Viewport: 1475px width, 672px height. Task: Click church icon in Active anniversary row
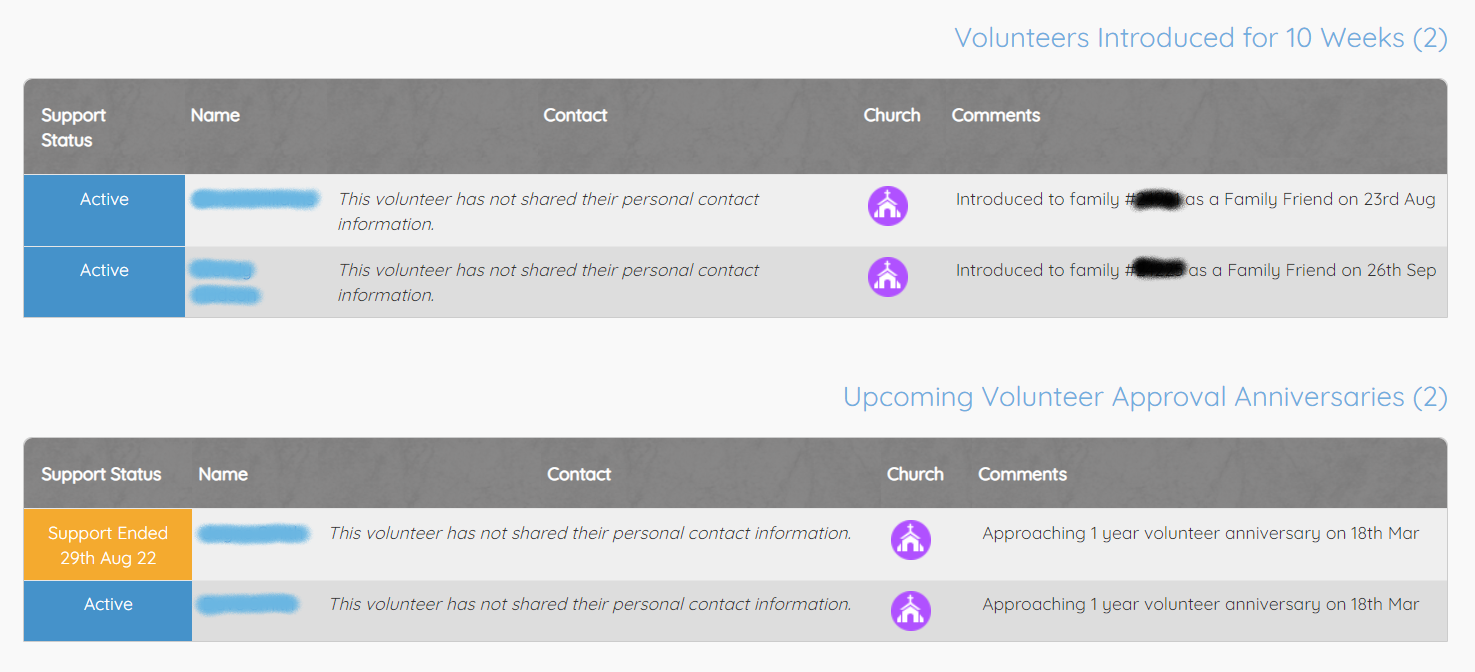click(910, 611)
